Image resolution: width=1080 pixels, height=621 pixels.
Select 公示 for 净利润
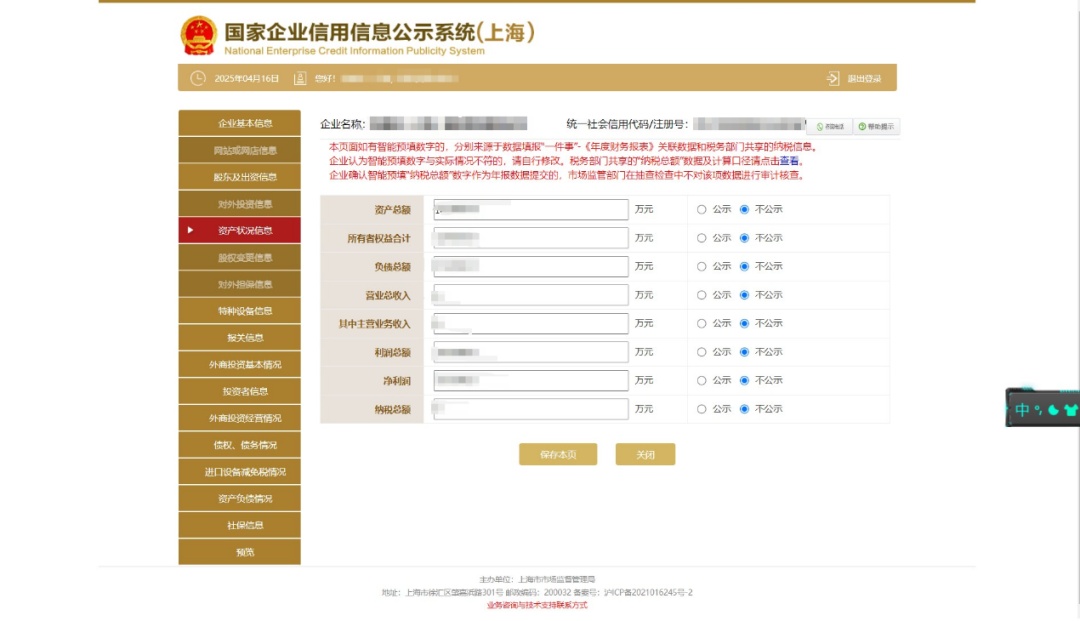click(701, 381)
